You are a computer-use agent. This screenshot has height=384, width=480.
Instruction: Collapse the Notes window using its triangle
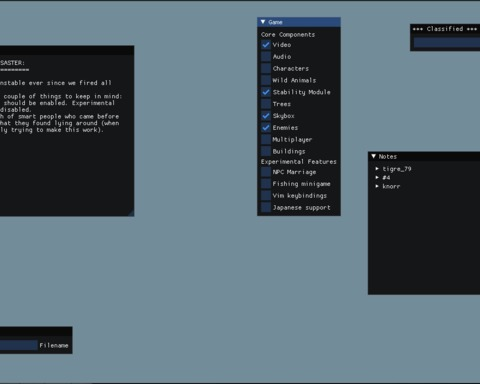(x=374, y=156)
